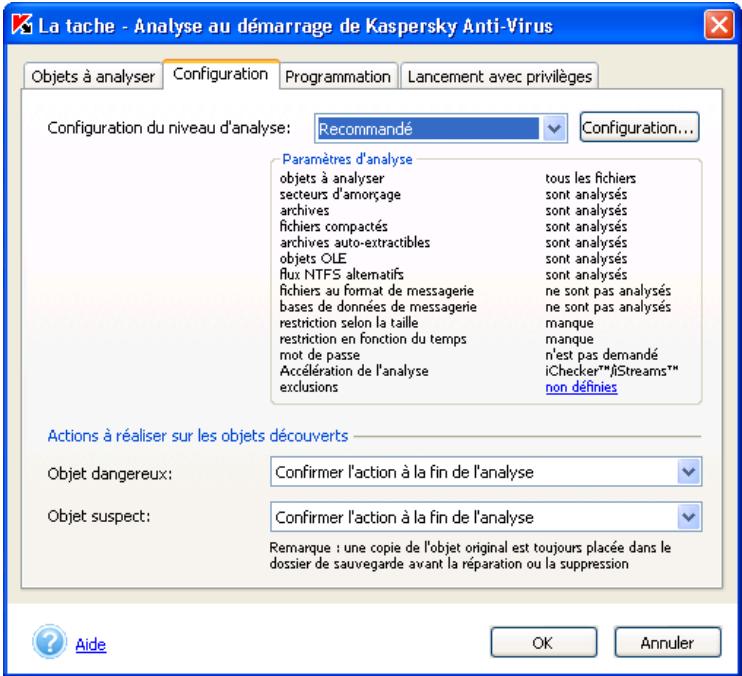Click the 'objets OLE' parameter text
The image size is (742, 676).
point(313,259)
